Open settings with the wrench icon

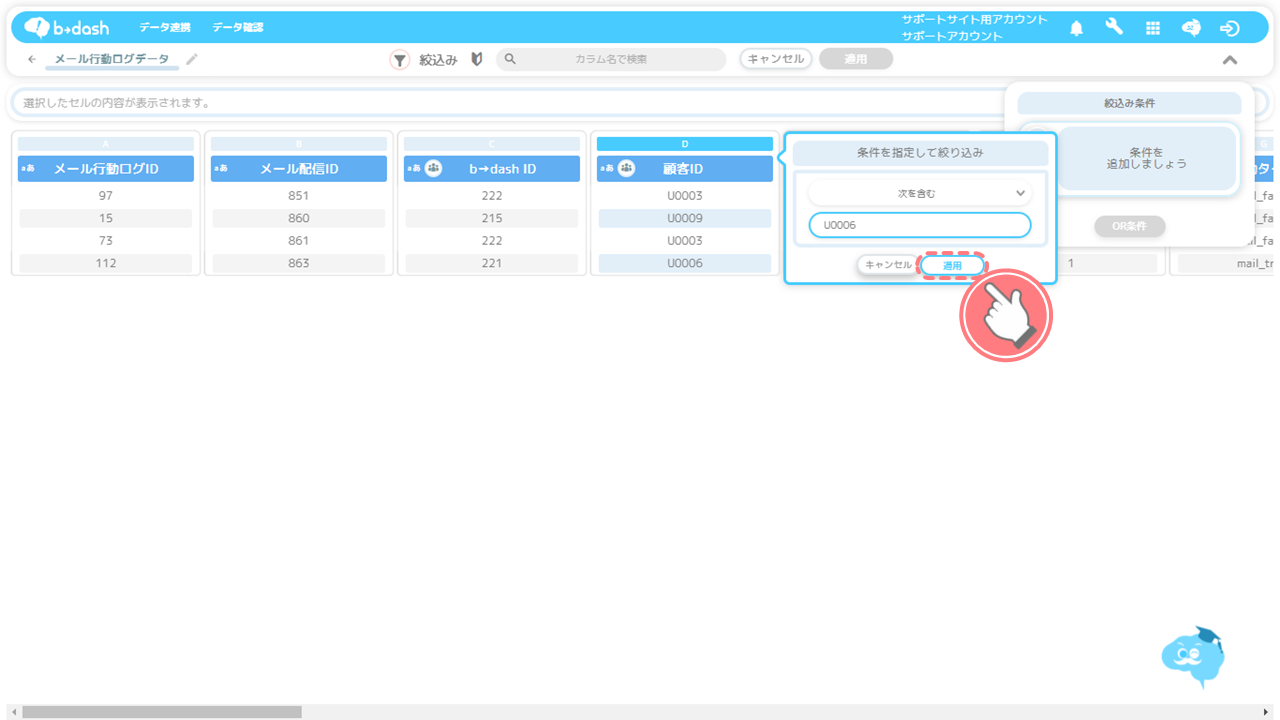coord(1114,28)
